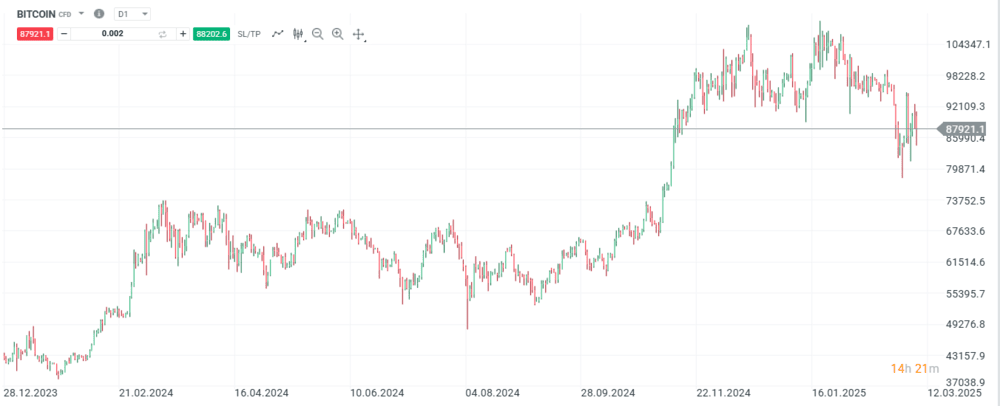Toggle the volume units swap icon
Screen dimensions: 1000x406
tap(163, 34)
